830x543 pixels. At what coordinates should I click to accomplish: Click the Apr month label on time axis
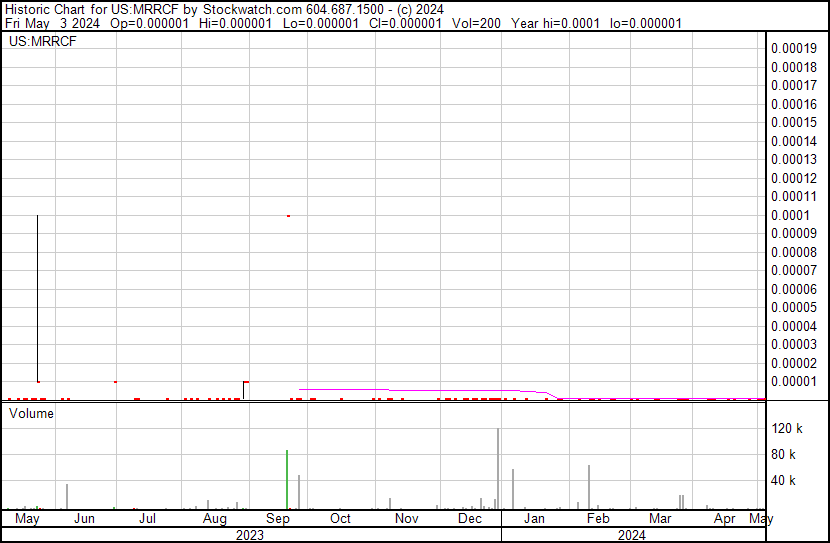point(724,519)
